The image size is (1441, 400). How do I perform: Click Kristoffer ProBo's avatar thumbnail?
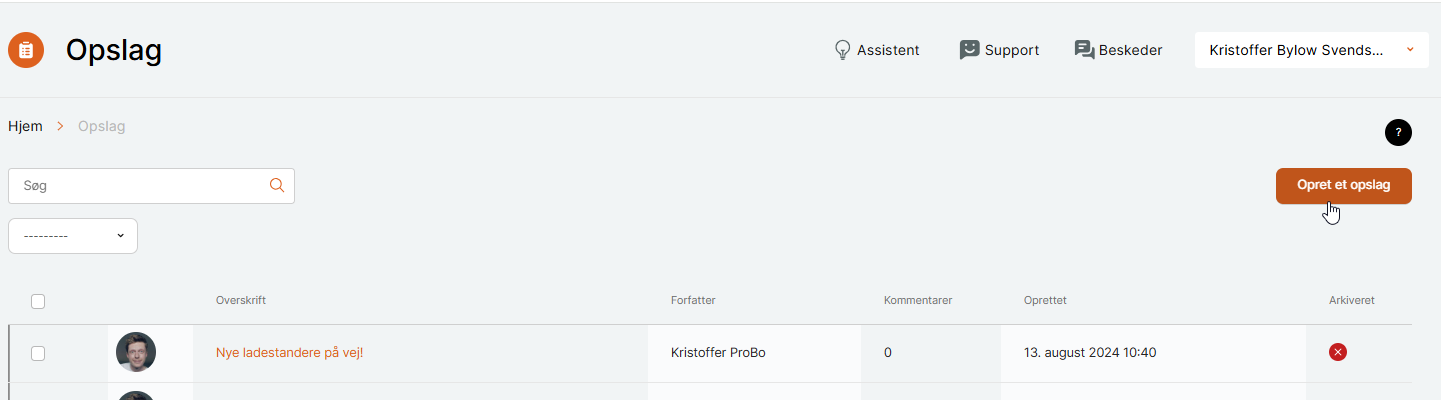pos(136,352)
